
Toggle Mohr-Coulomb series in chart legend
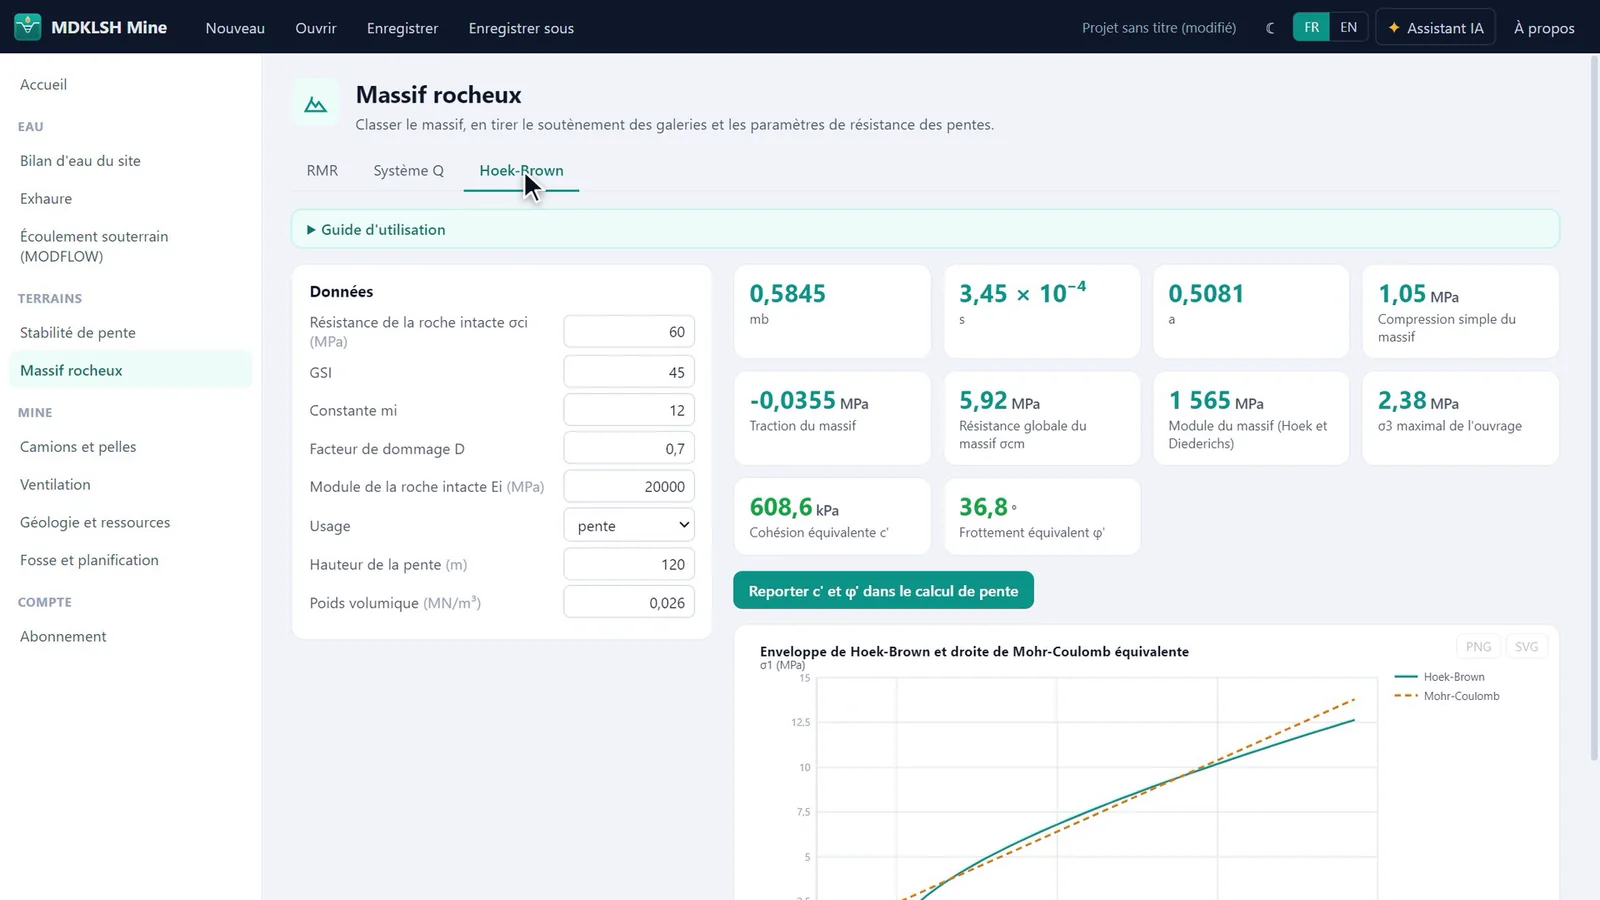pyautogui.click(x=1446, y=696)
